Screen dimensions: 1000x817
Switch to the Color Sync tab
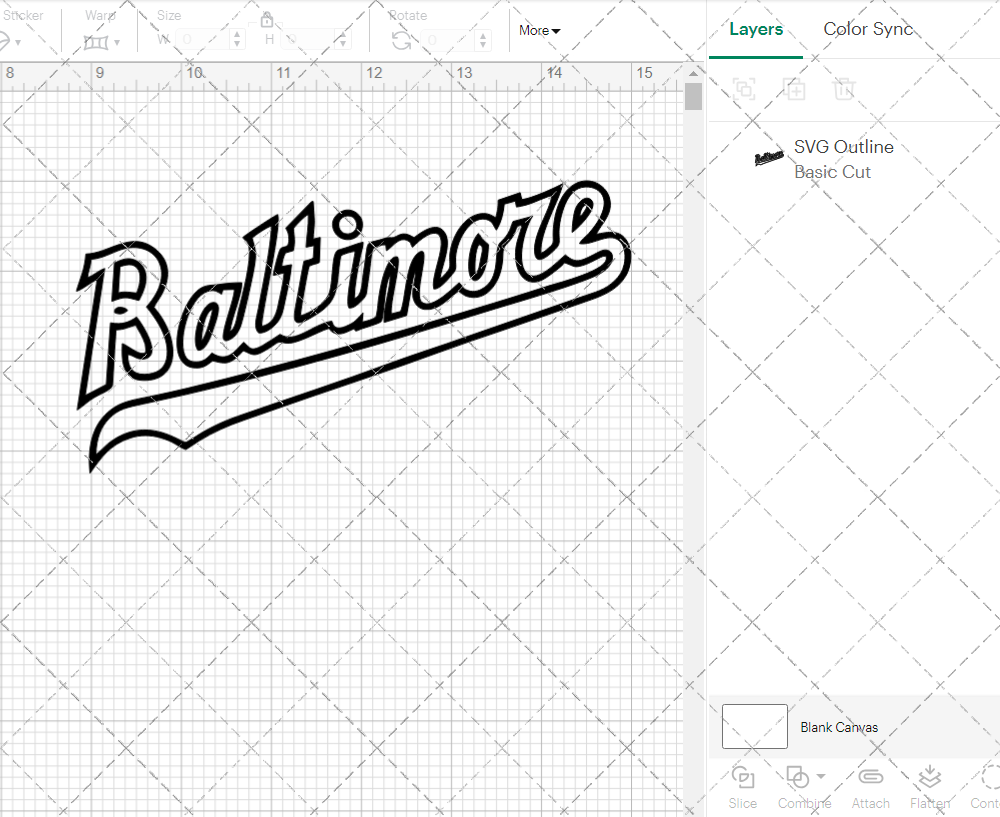(868, 29)
